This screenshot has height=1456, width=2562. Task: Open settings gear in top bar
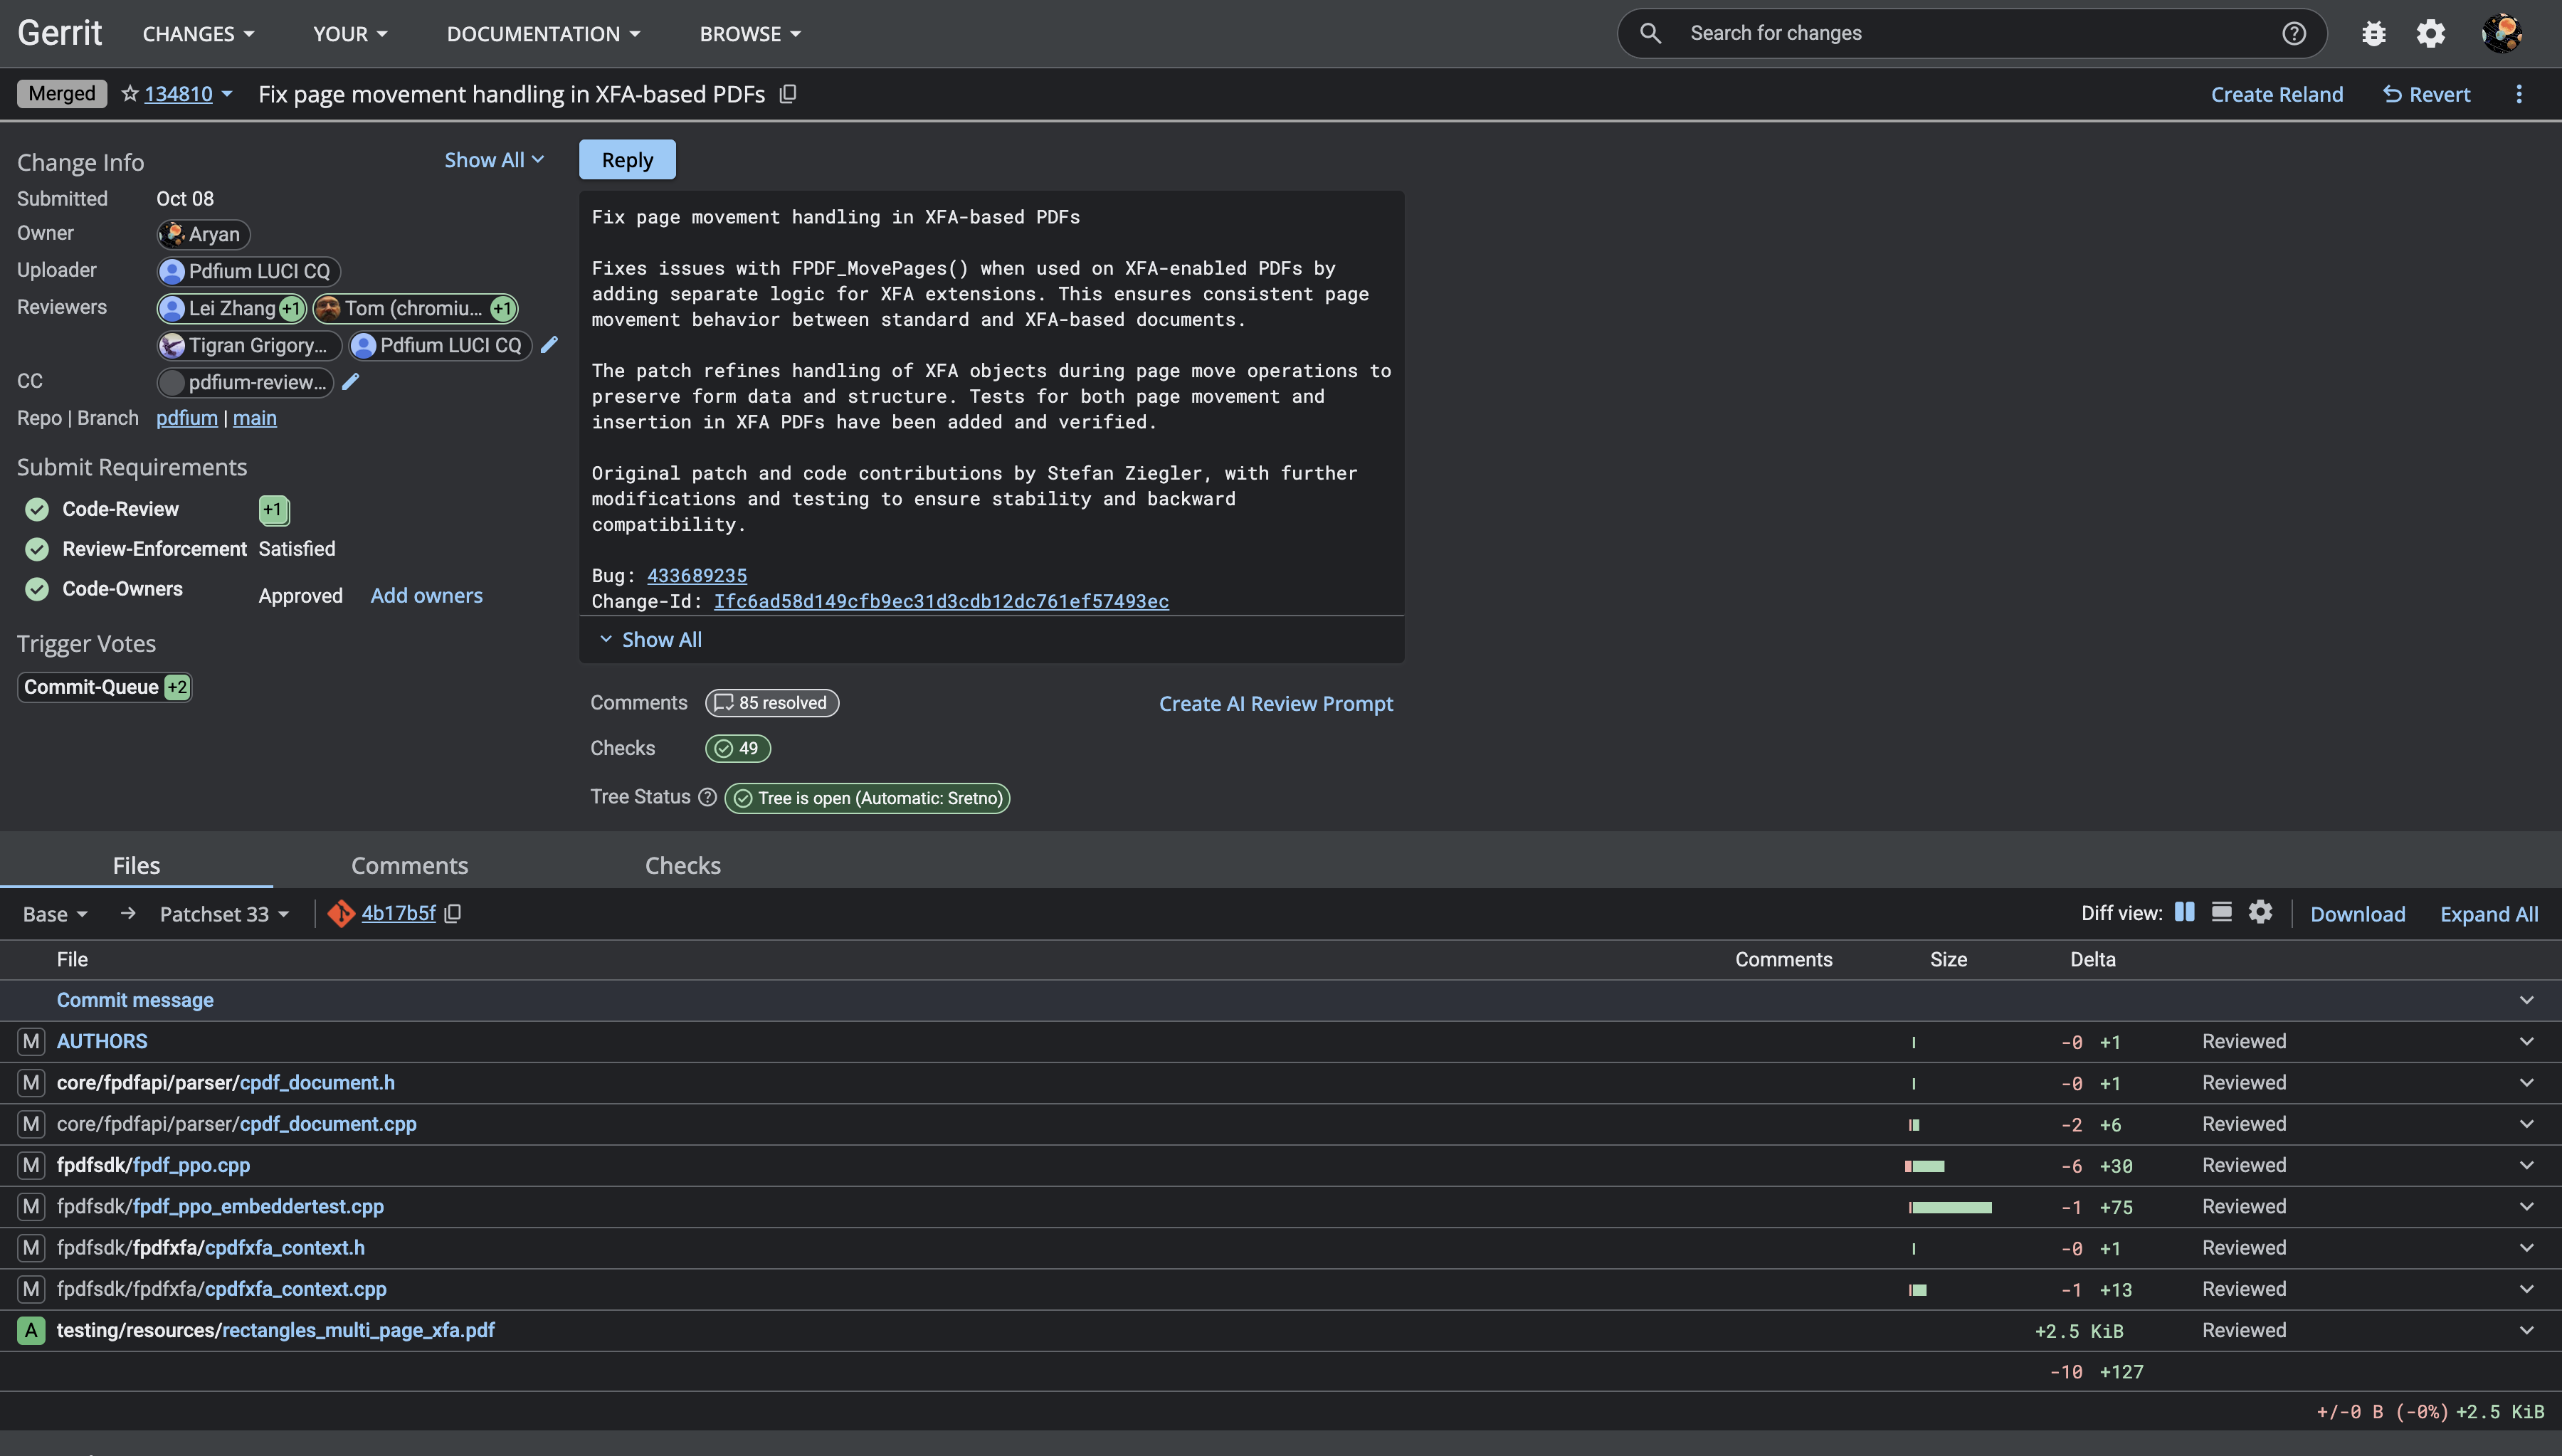[2431, 34]
